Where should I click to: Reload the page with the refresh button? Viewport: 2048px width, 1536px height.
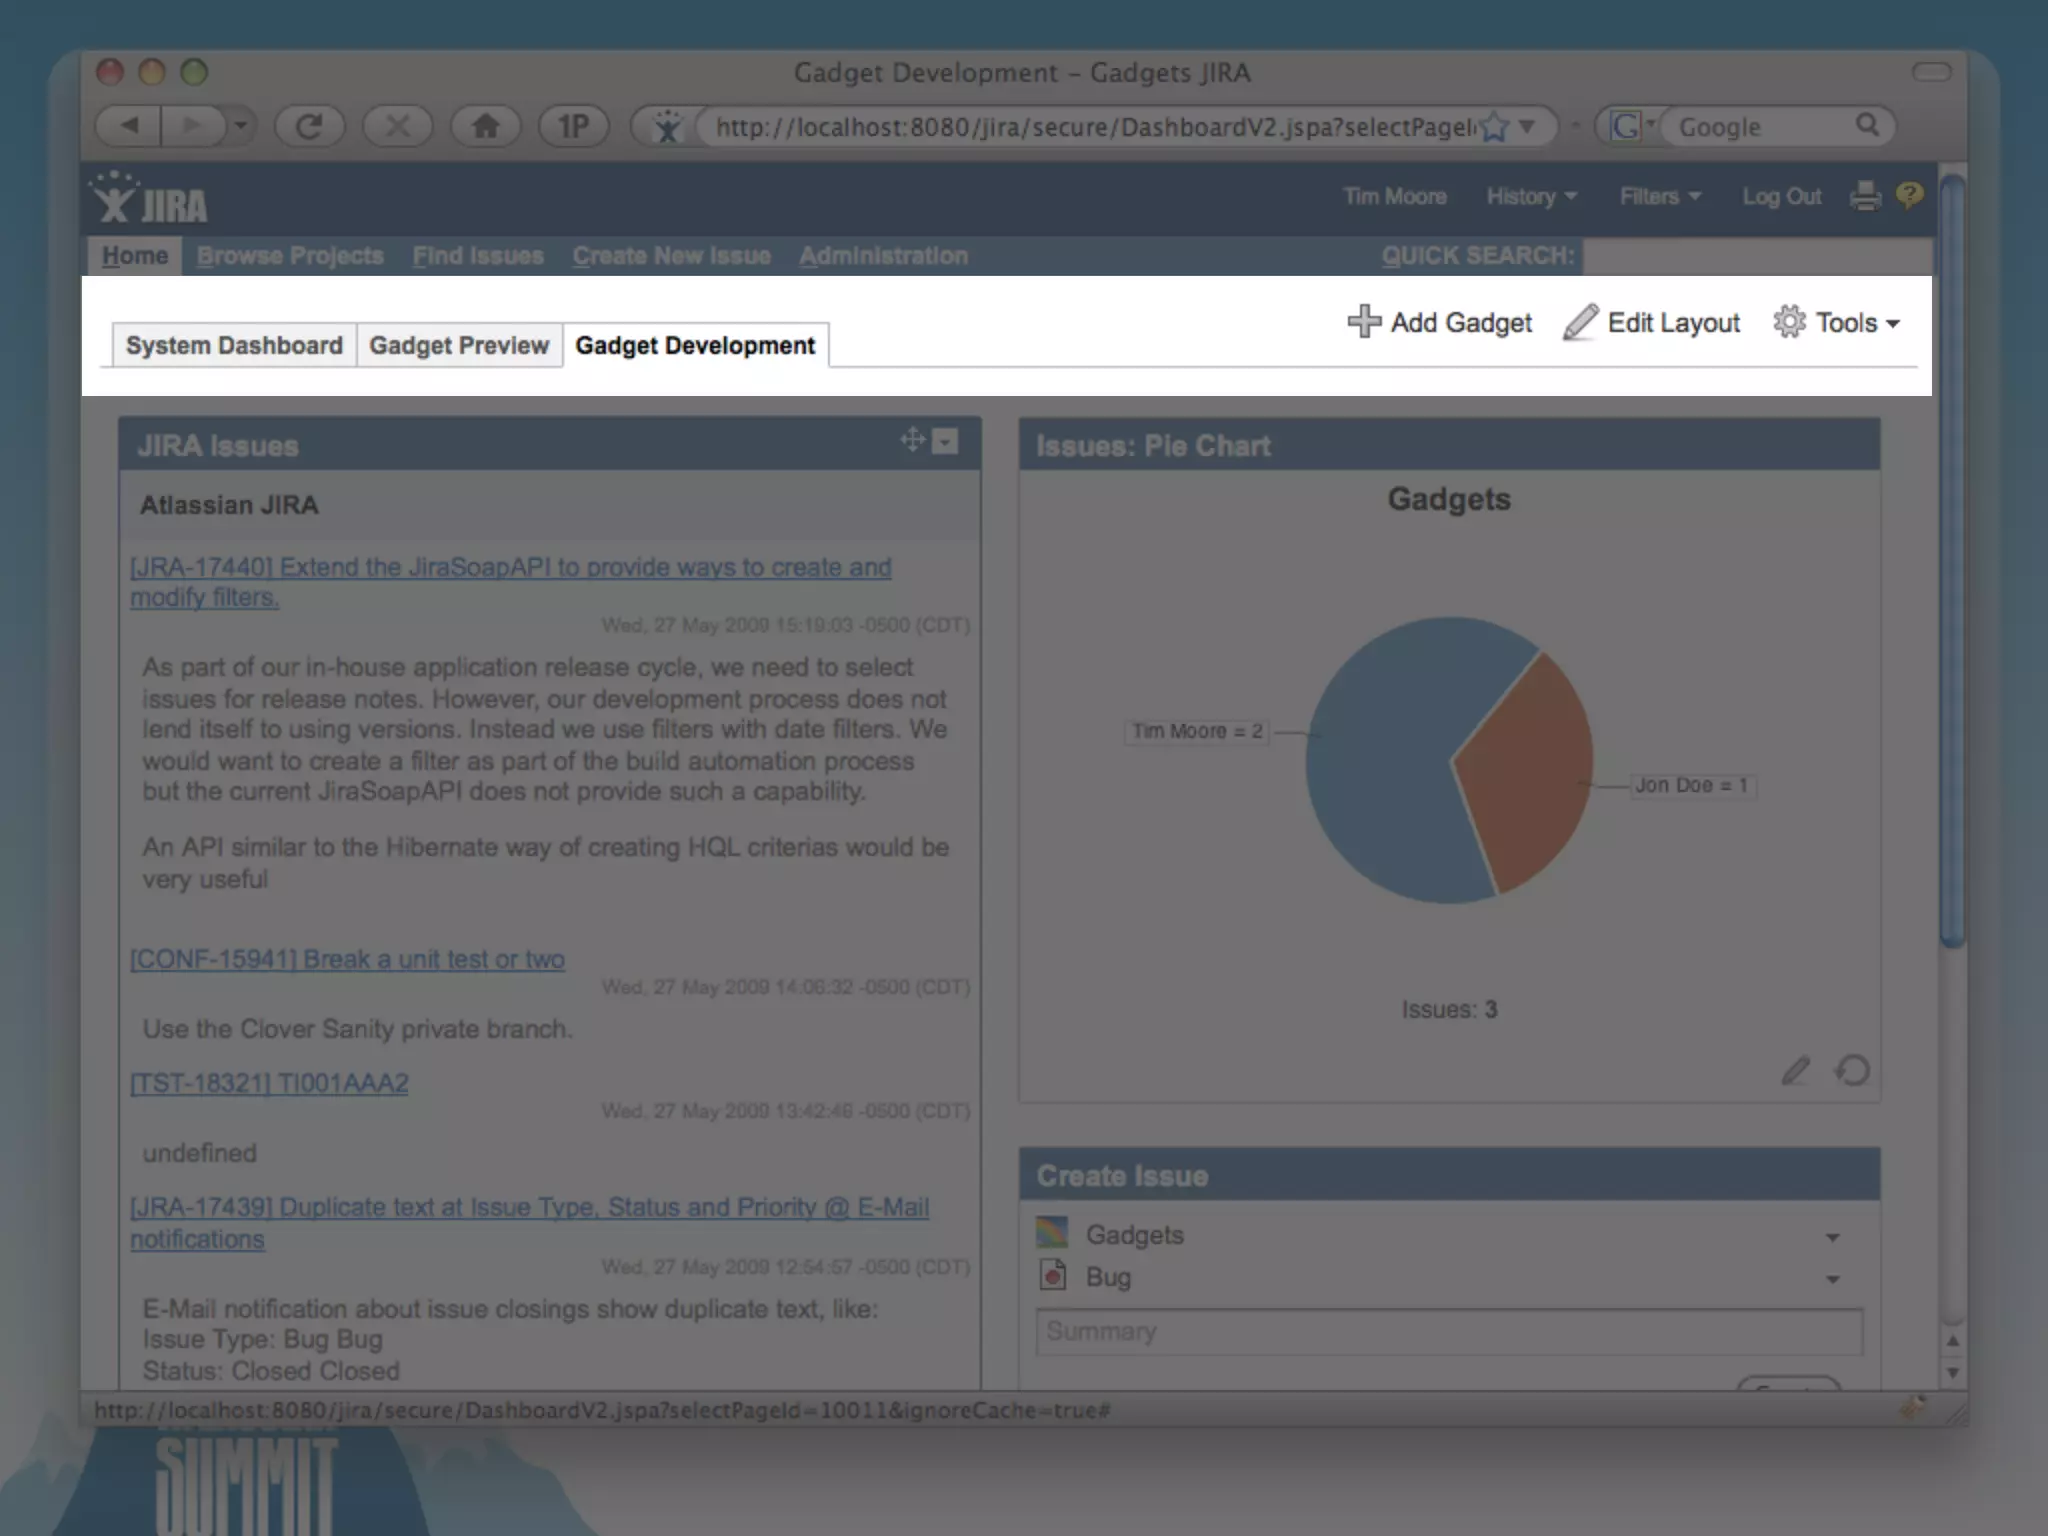coord(309,126)
